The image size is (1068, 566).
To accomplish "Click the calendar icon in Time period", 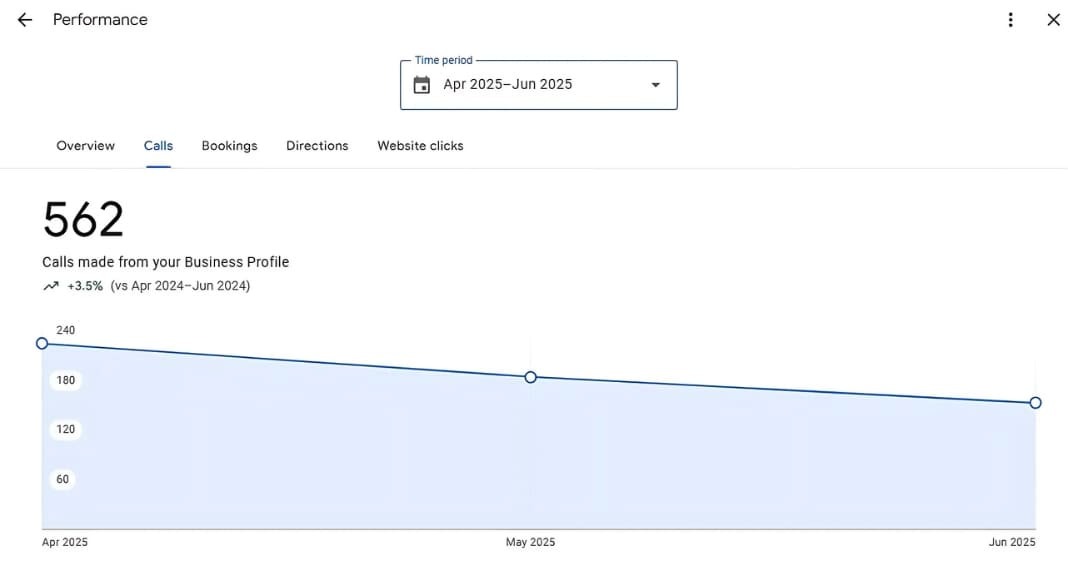I will pos(422,85).
